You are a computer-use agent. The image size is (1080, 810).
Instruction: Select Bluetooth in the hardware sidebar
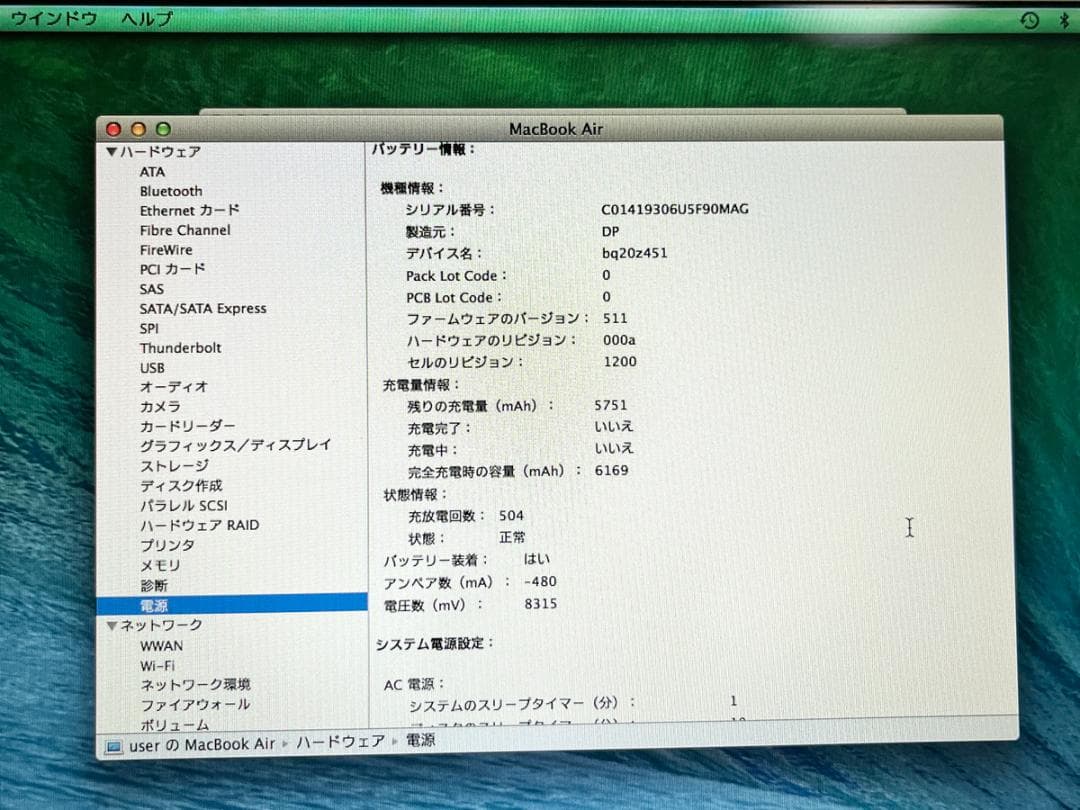pos(170,191)
